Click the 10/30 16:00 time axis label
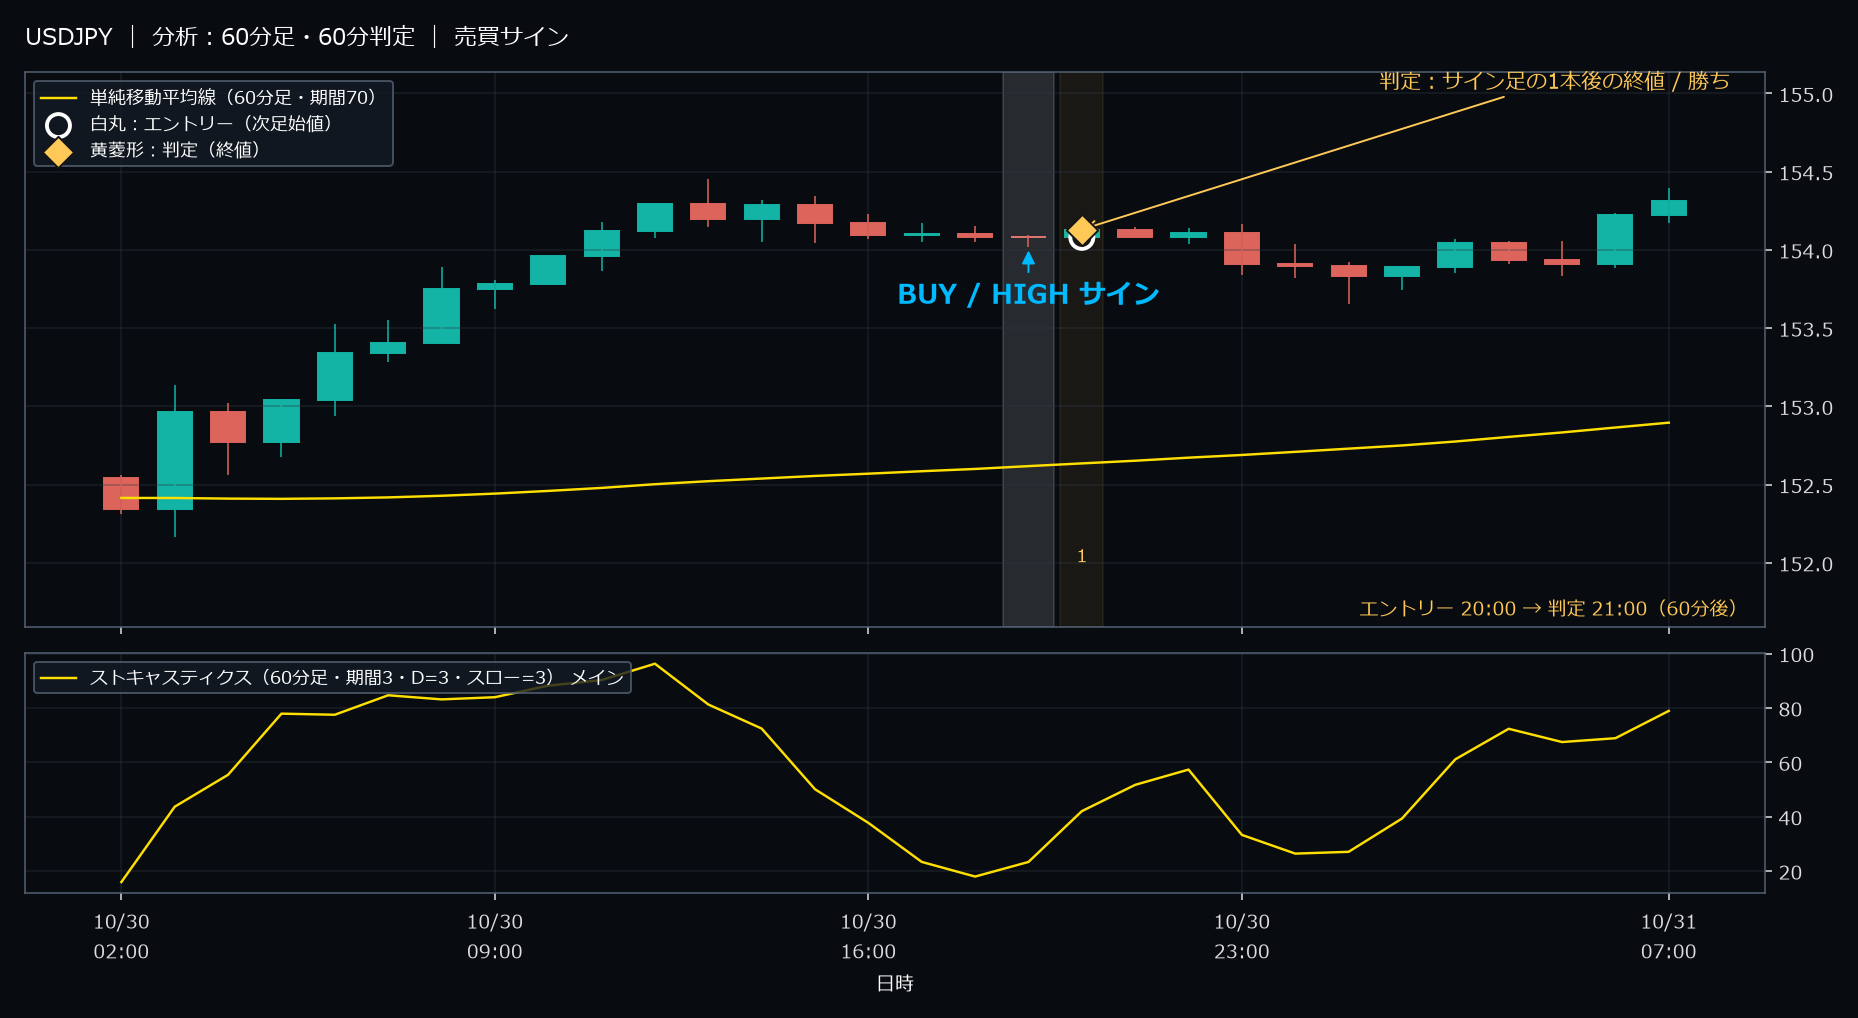This screenshot has height=1018, width=1858. [868, 937]
